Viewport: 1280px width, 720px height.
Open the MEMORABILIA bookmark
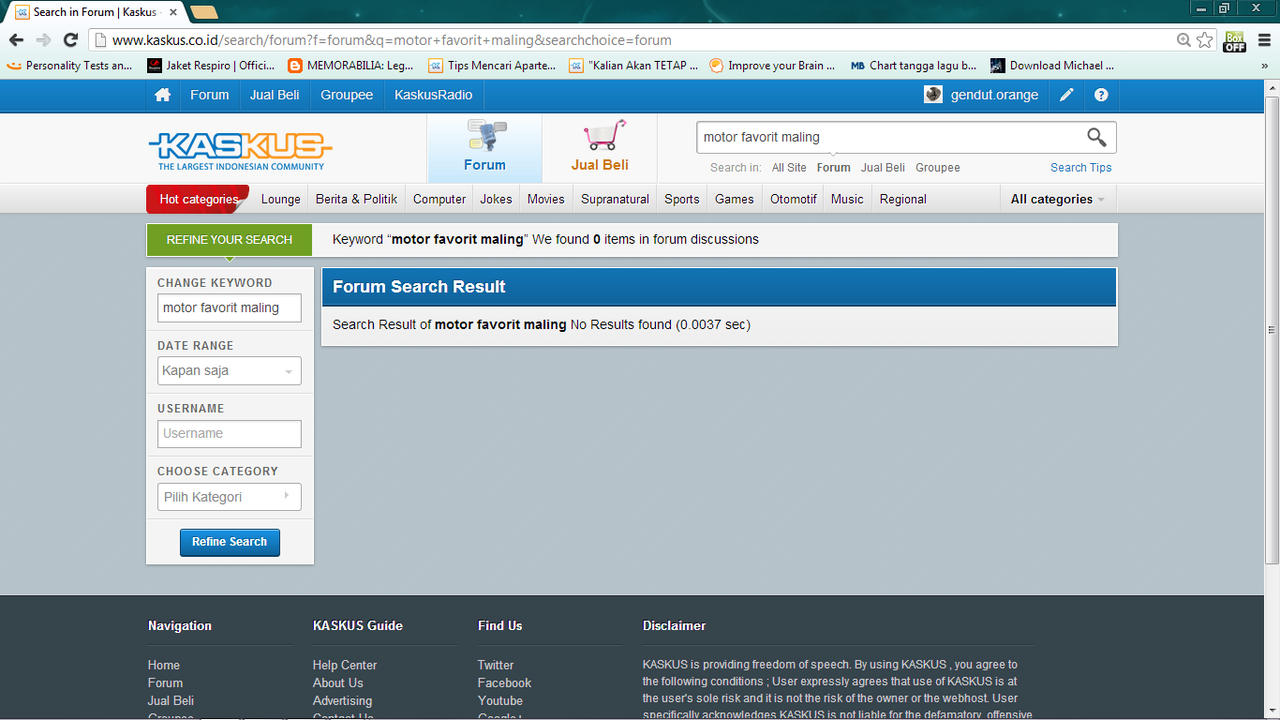click(351, 66)
